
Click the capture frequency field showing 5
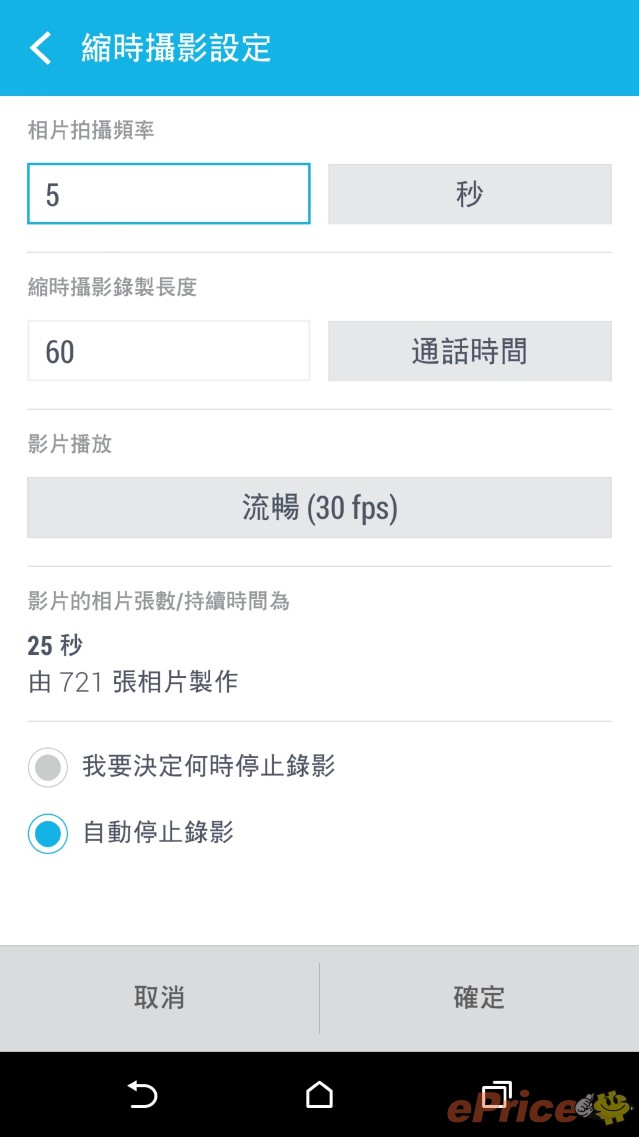coord(168,194)
